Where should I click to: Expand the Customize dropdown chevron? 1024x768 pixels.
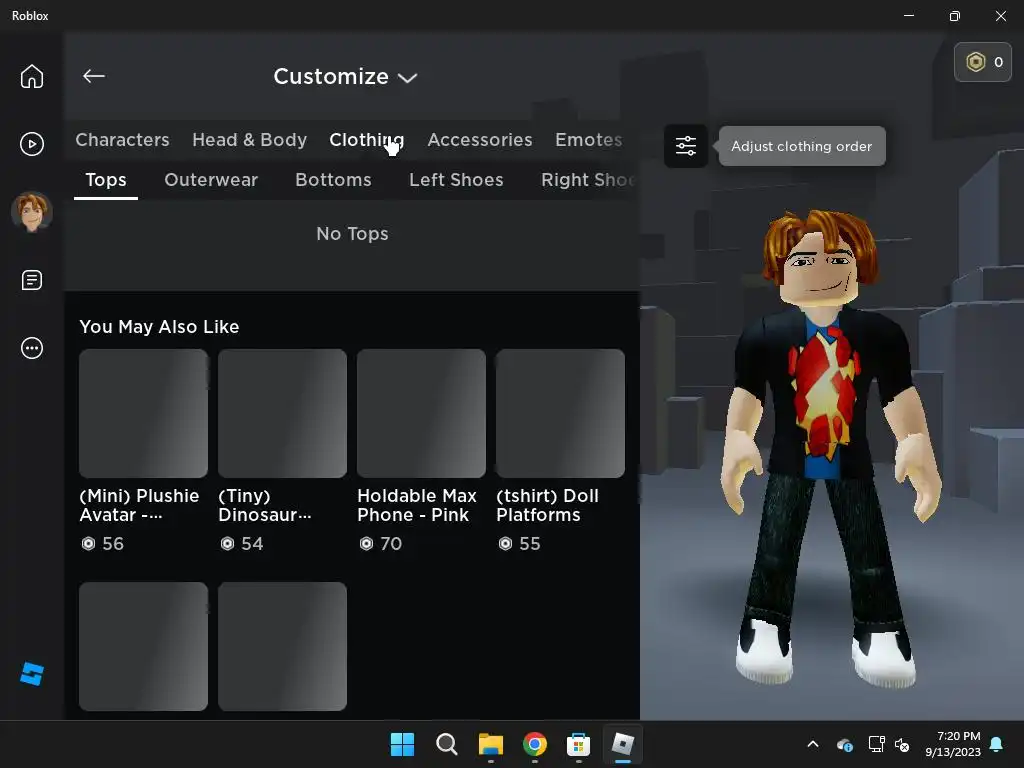(408, 78)
